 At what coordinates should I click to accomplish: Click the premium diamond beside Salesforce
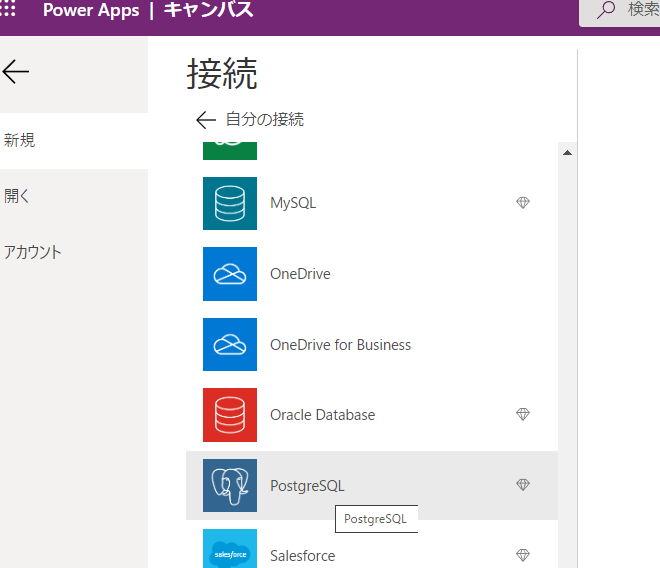tap(522, 555)
